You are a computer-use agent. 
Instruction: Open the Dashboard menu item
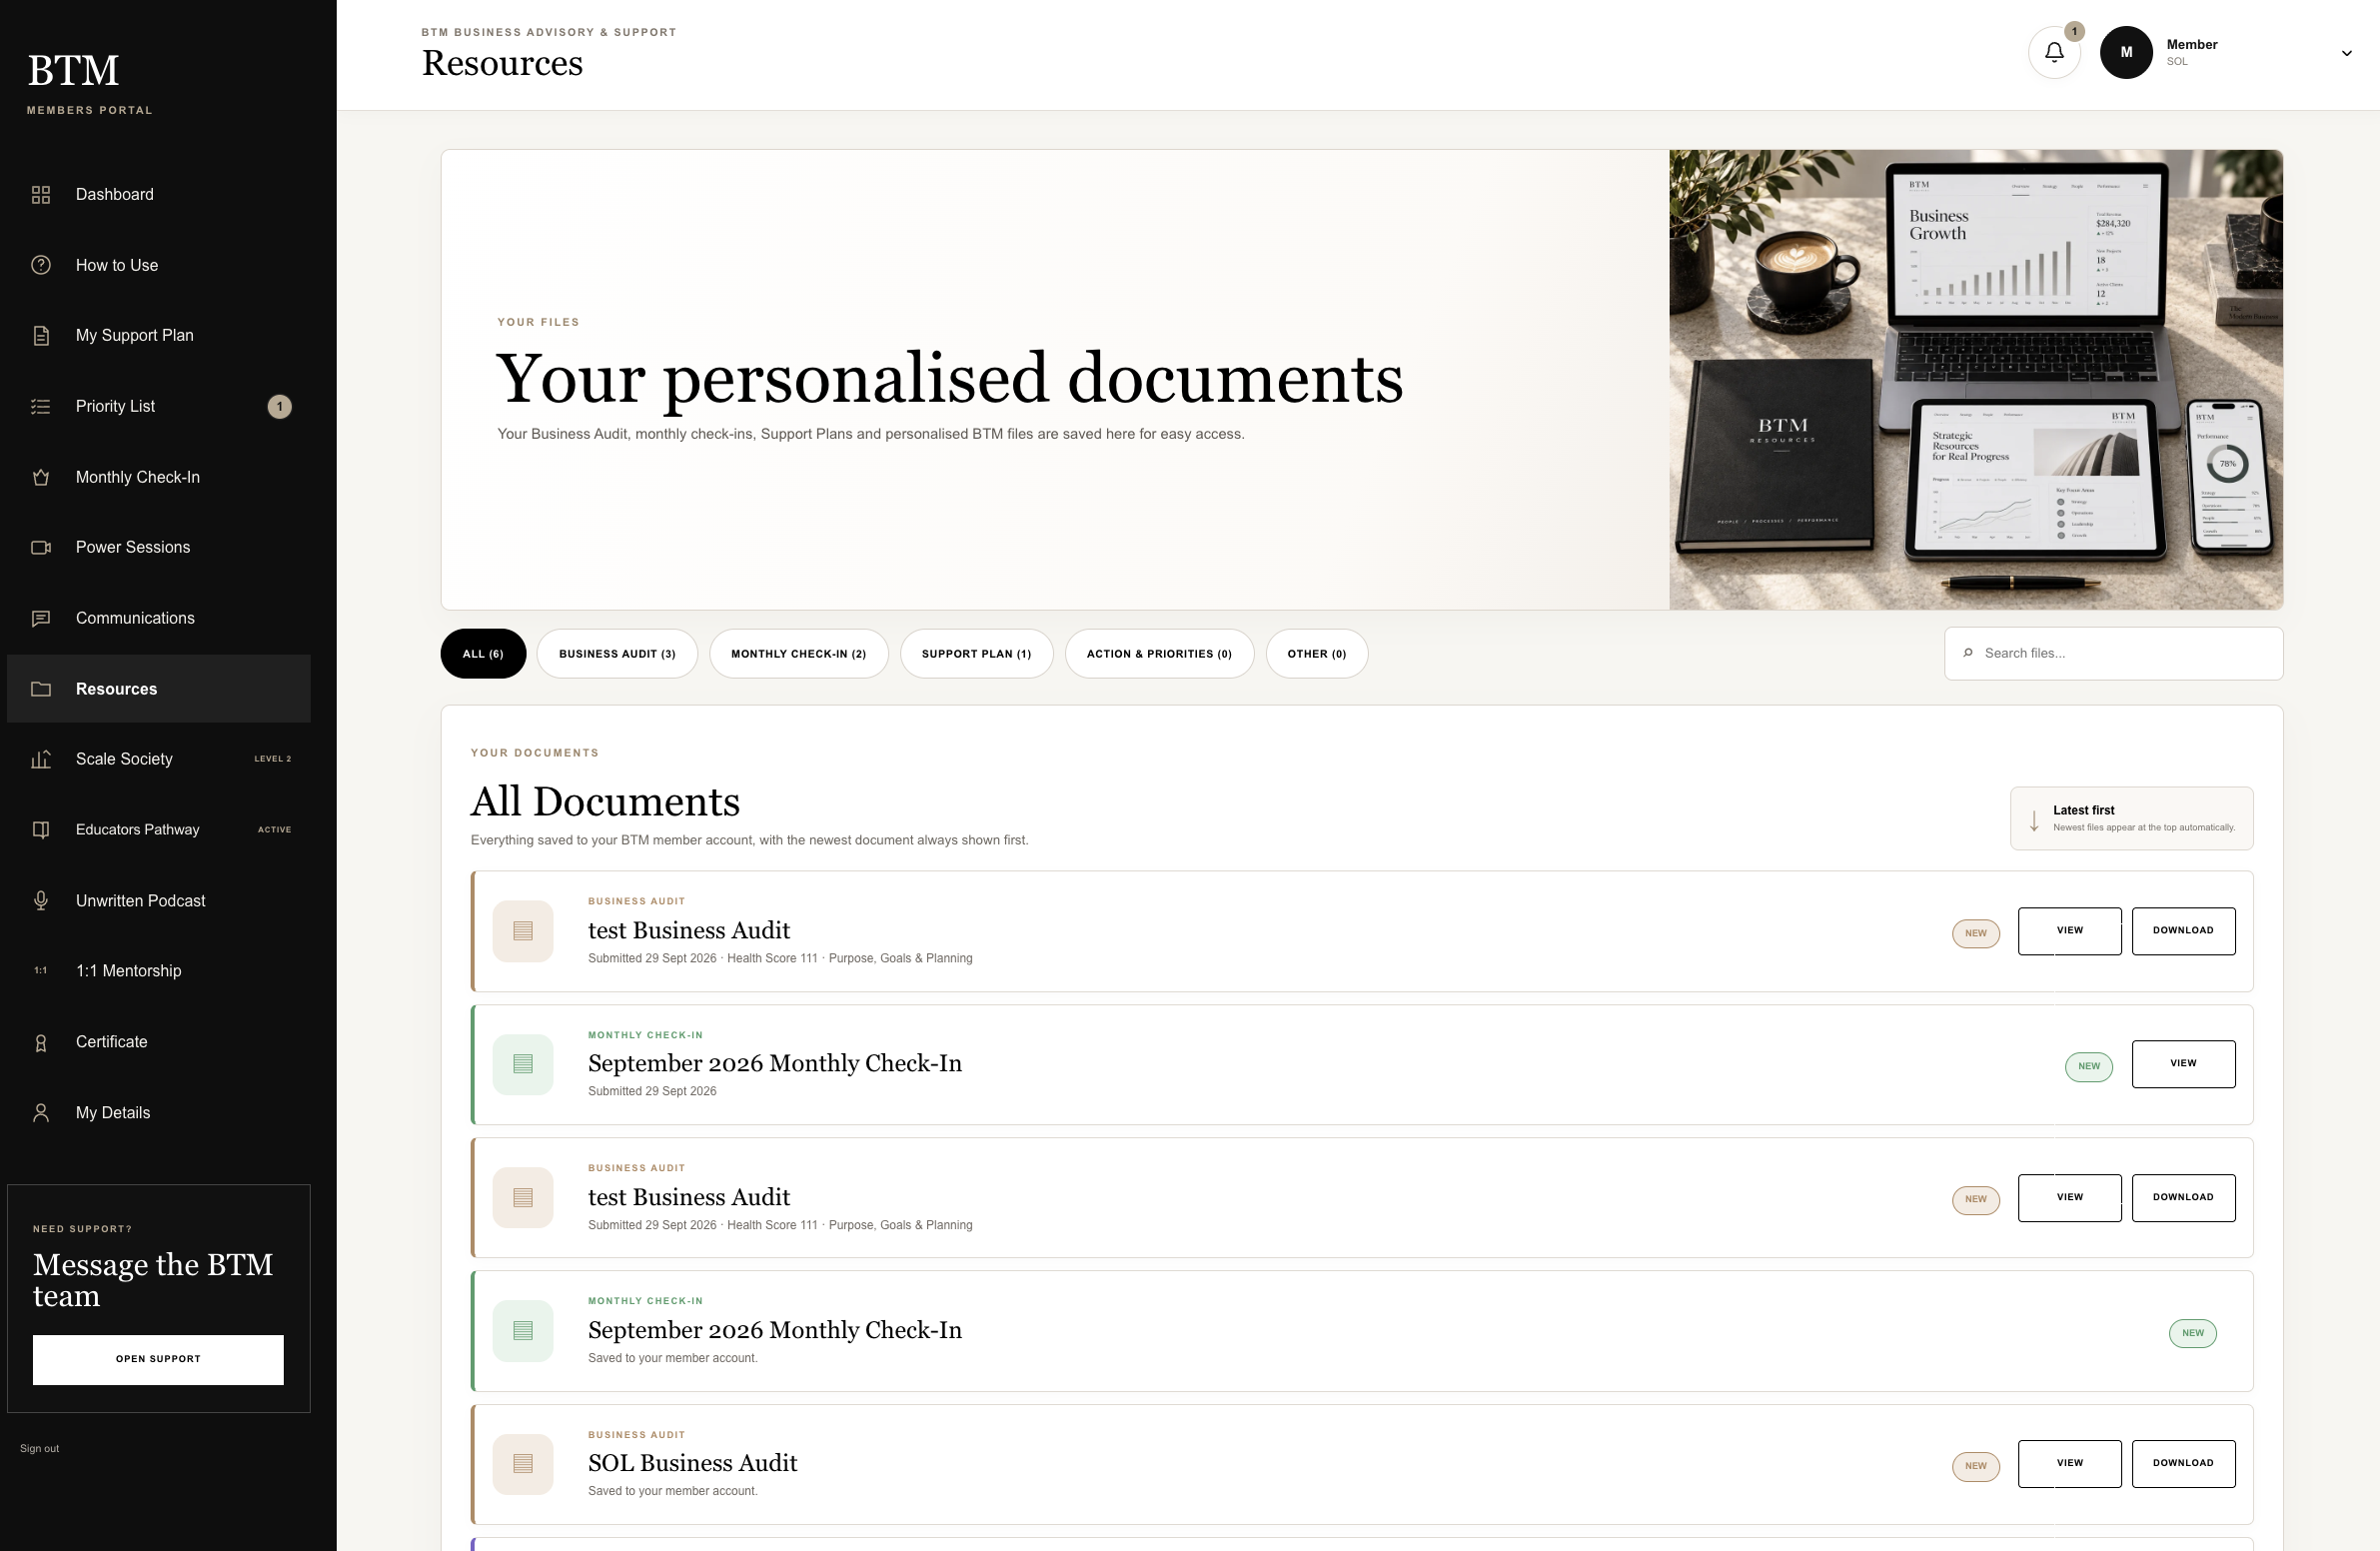coord(159,194)
